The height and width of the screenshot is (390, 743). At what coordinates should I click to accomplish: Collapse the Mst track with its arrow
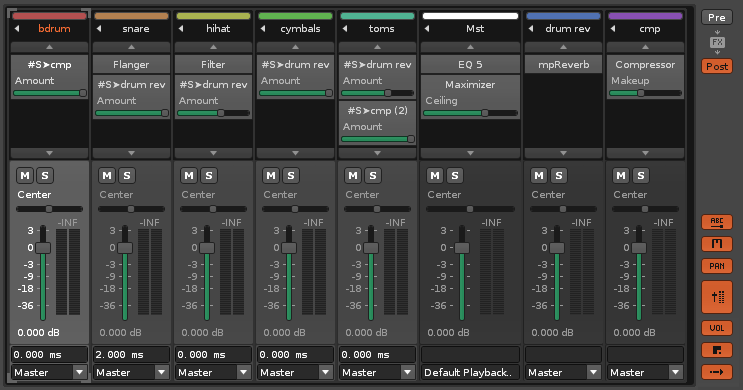point(427,29)
